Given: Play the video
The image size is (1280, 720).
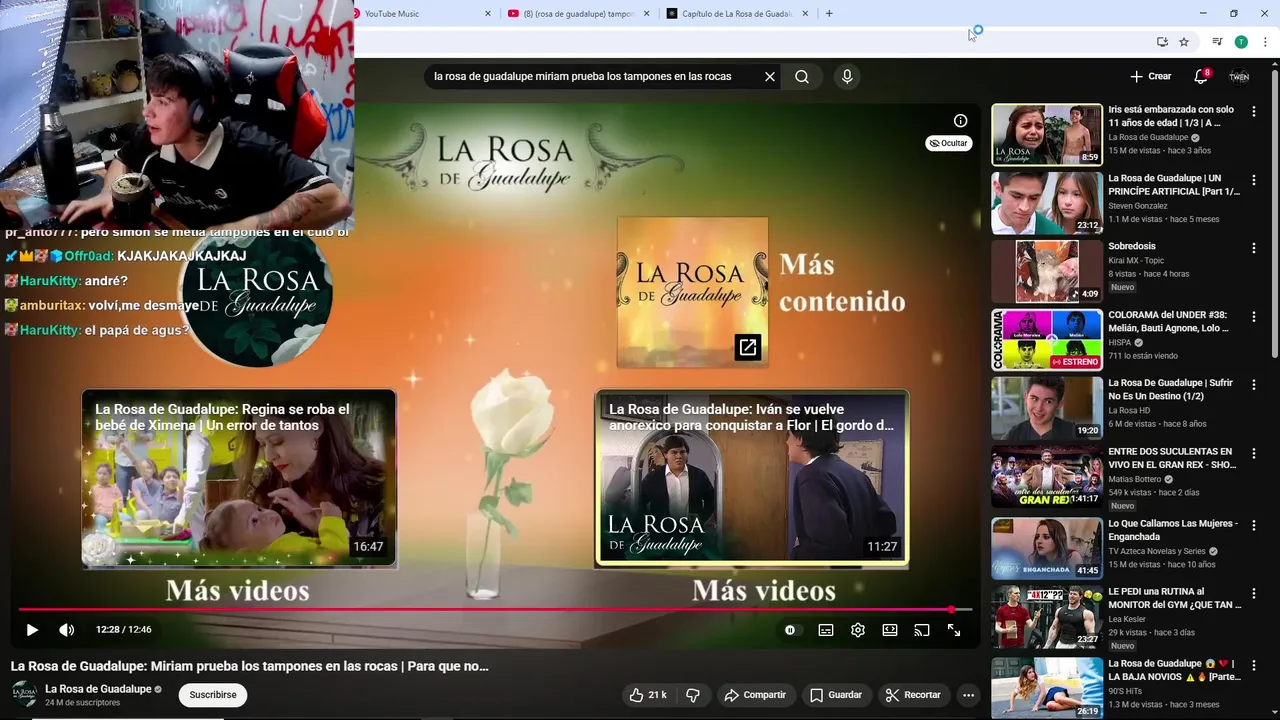Looking at the screenshot, I should 31,630.
